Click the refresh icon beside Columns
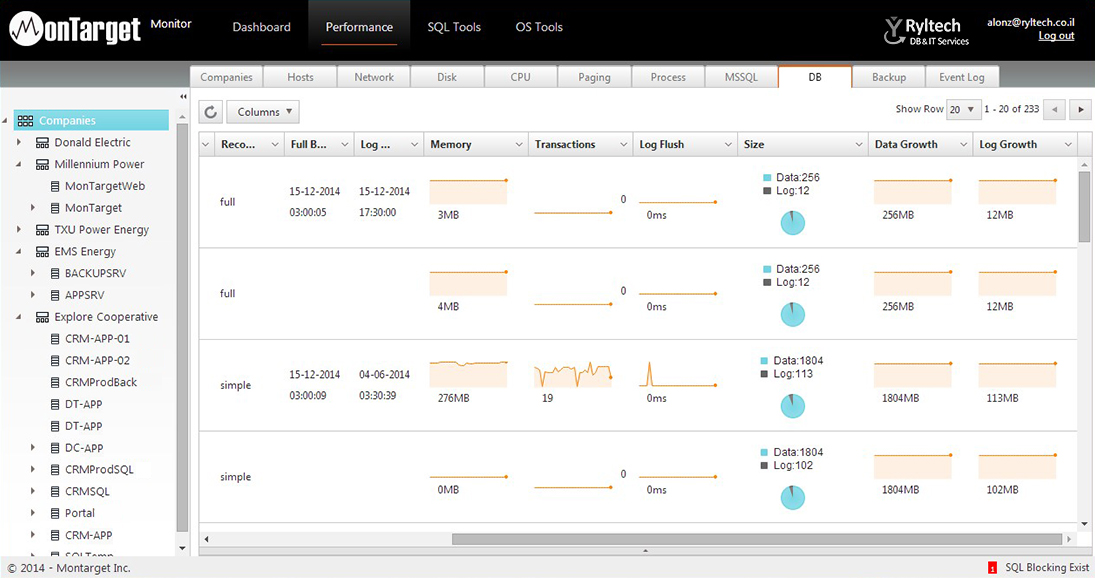 211,112
